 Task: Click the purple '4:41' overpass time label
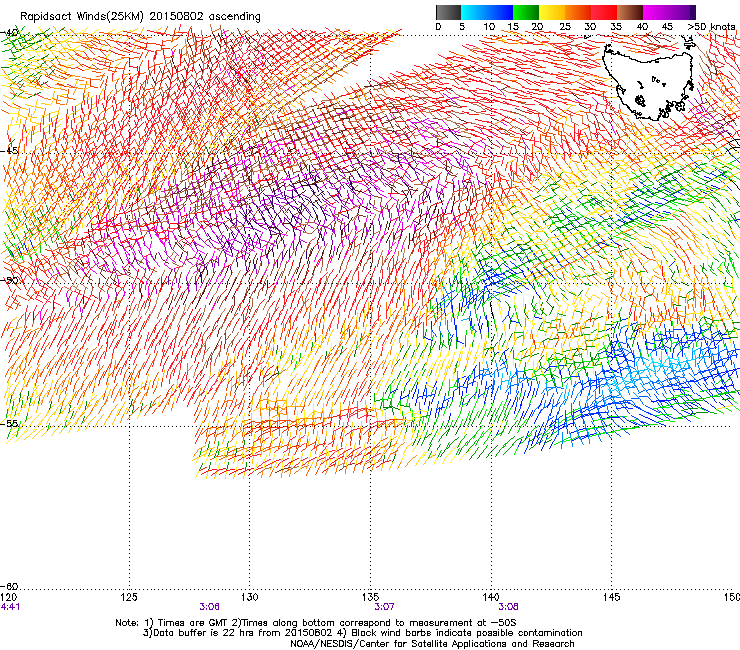click(x=10, y=607)
